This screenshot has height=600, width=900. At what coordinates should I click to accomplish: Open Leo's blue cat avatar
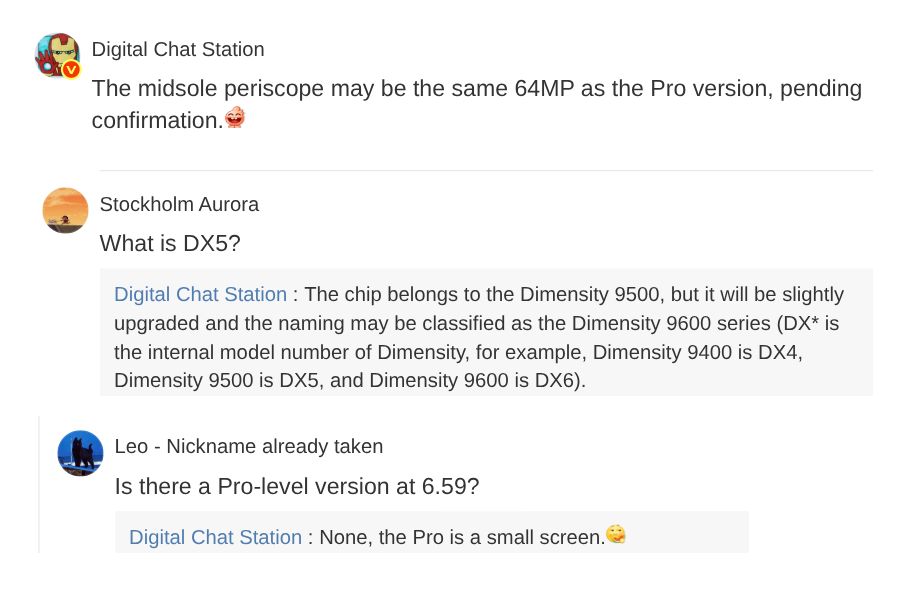(80, 453)
